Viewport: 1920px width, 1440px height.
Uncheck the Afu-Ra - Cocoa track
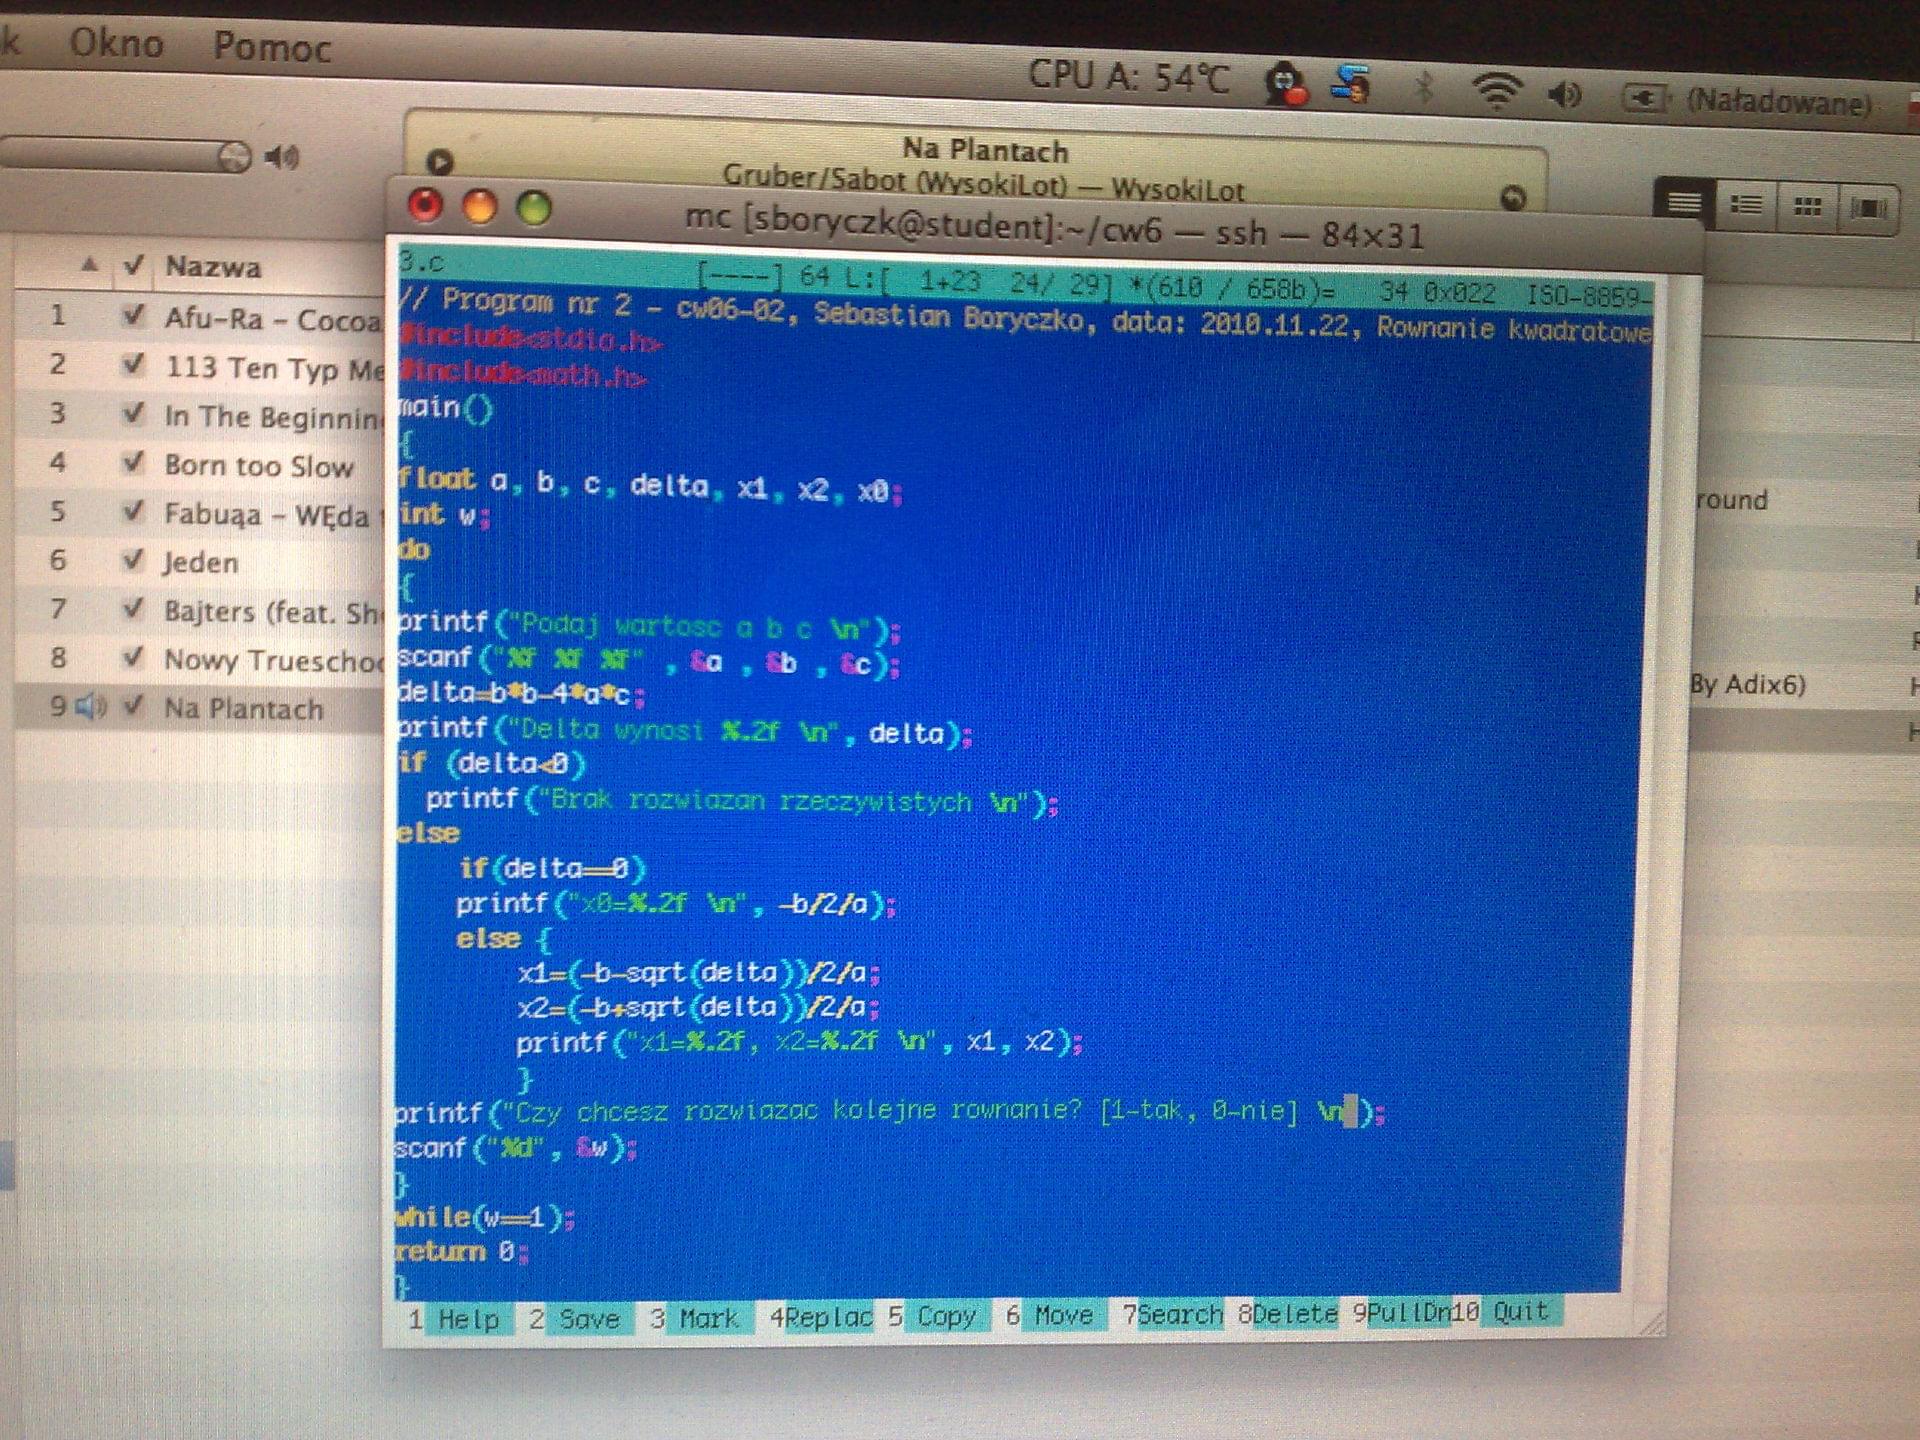point(132,316)
